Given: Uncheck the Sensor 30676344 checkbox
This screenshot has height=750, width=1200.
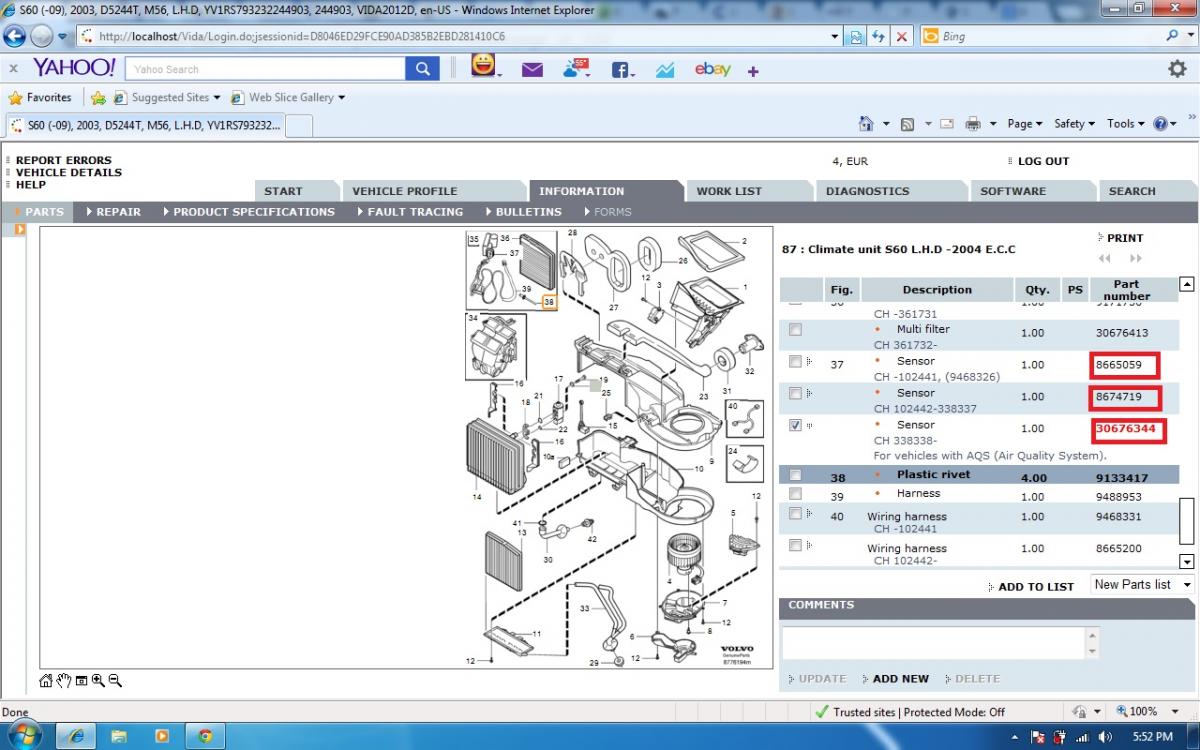Looking at the screenshot, I should click(795, 425).
